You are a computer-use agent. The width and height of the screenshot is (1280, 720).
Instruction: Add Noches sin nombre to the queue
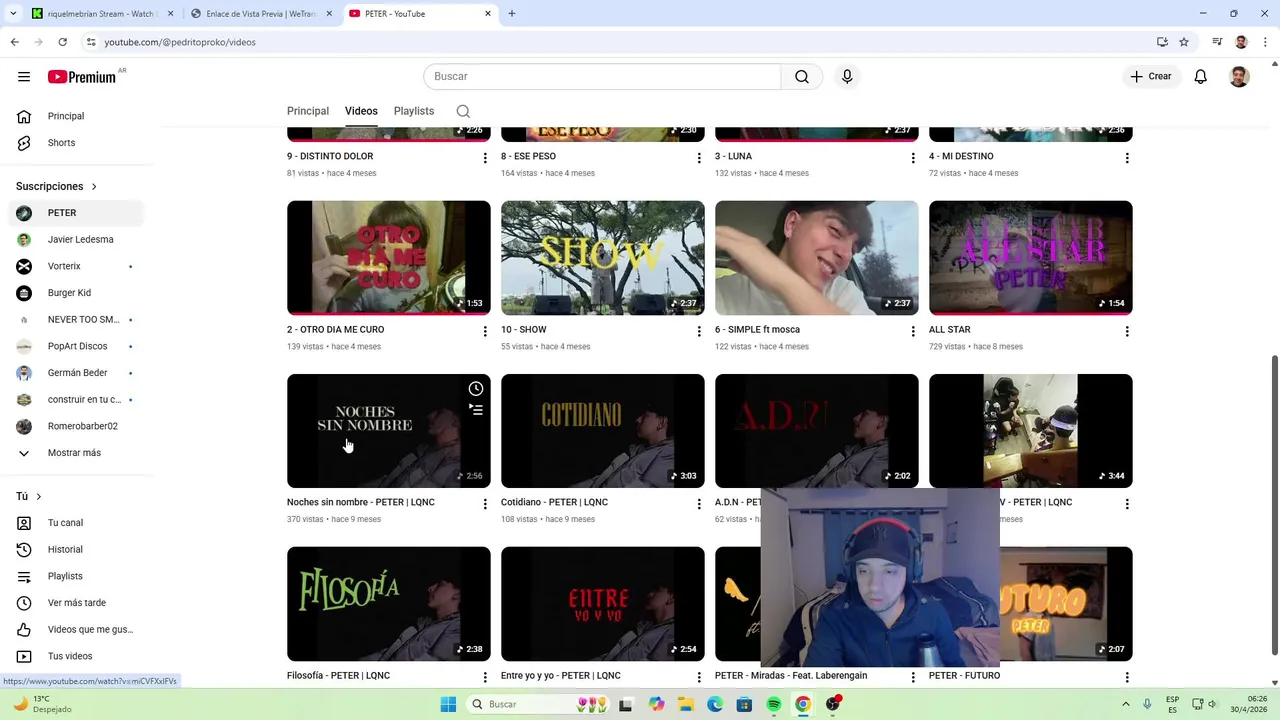[476, 410]
